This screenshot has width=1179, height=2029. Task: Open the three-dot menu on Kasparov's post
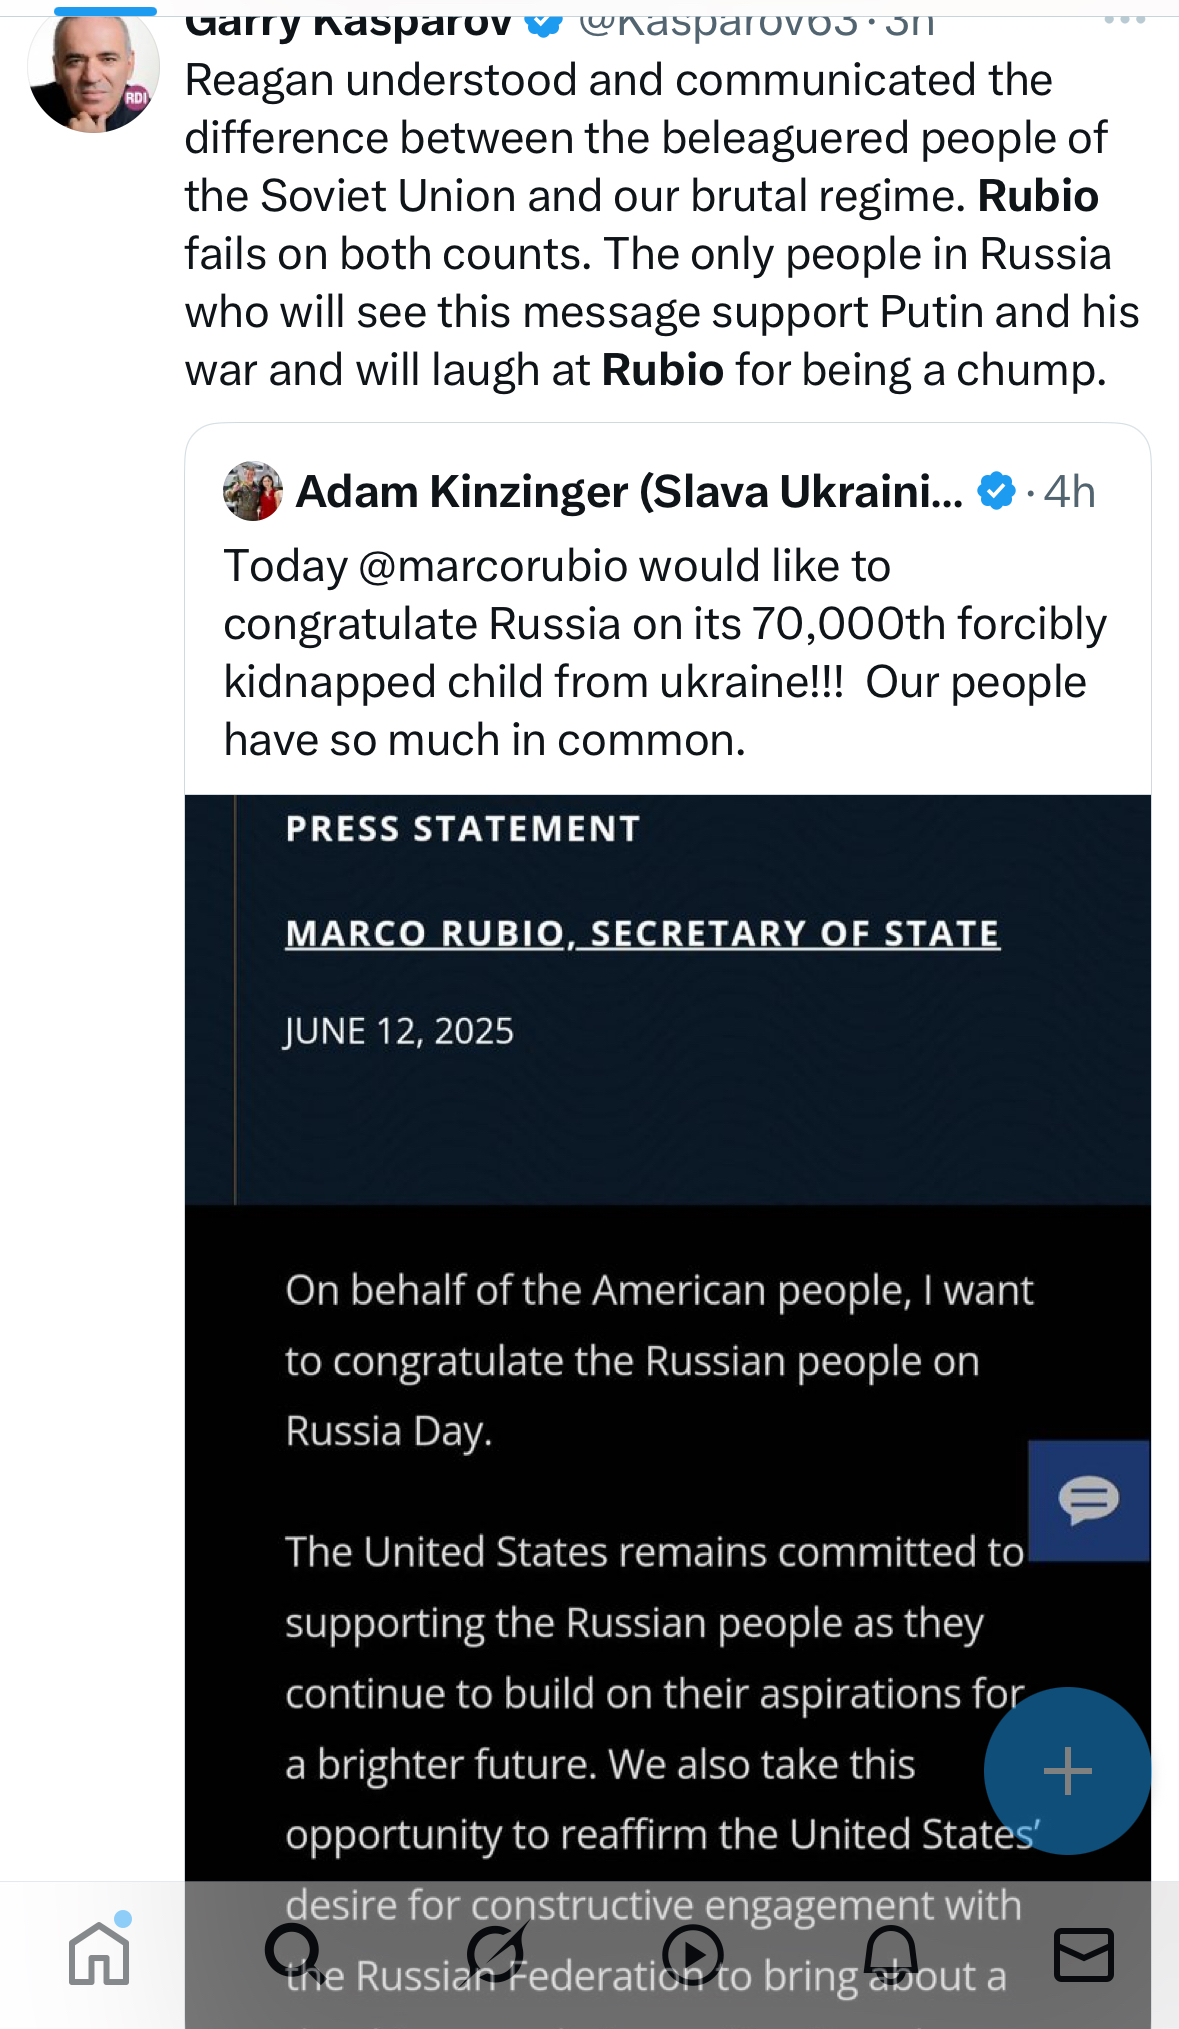pyautogui.click(x=1125, y=19)
